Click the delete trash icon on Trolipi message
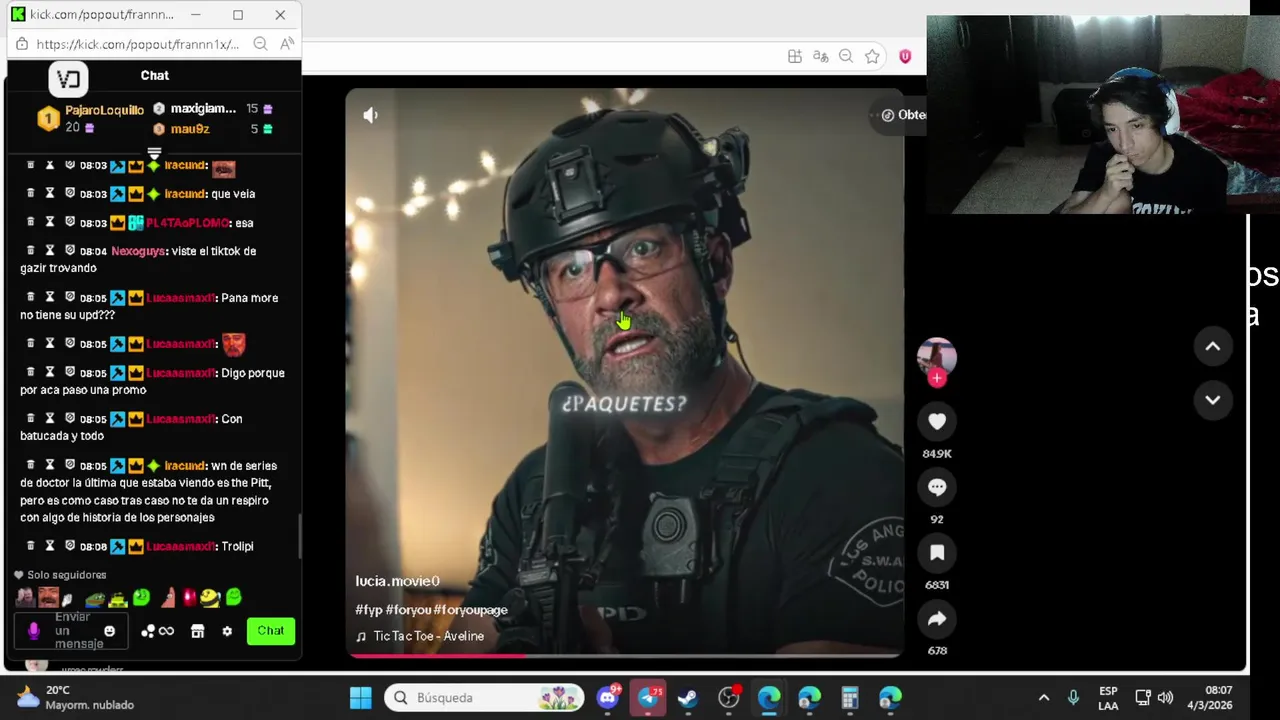Screen dimensions: 1280x720 point(30,546)
